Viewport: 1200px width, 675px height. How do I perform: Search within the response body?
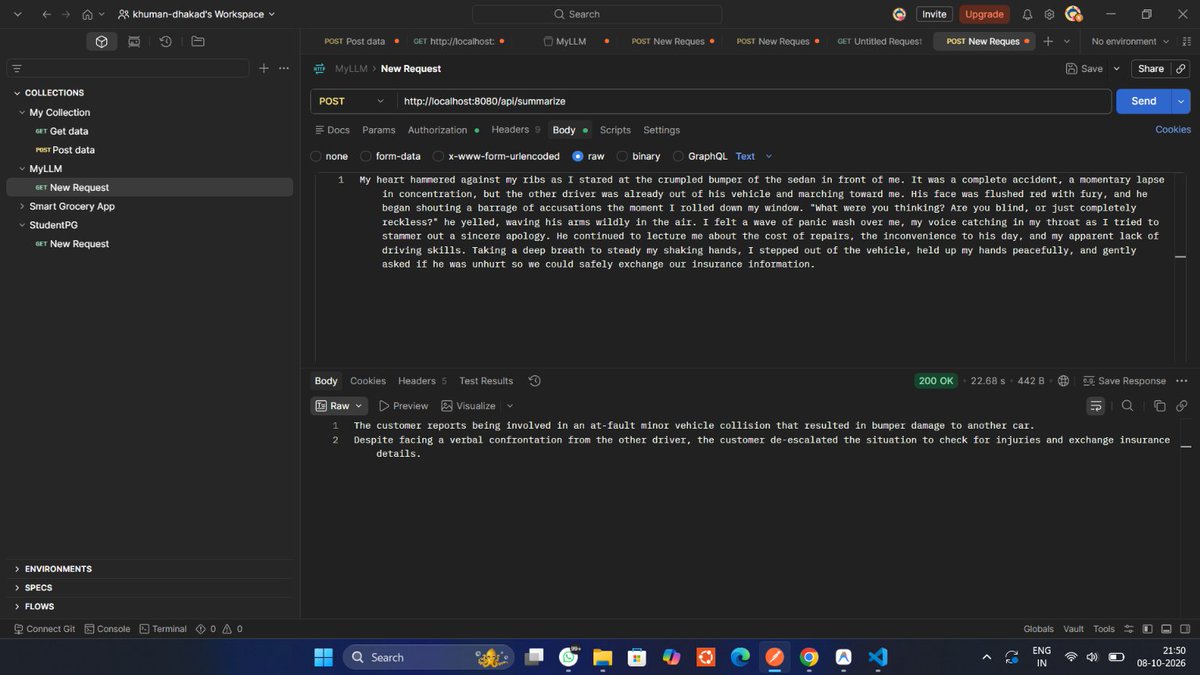(x=1127, y=406)
